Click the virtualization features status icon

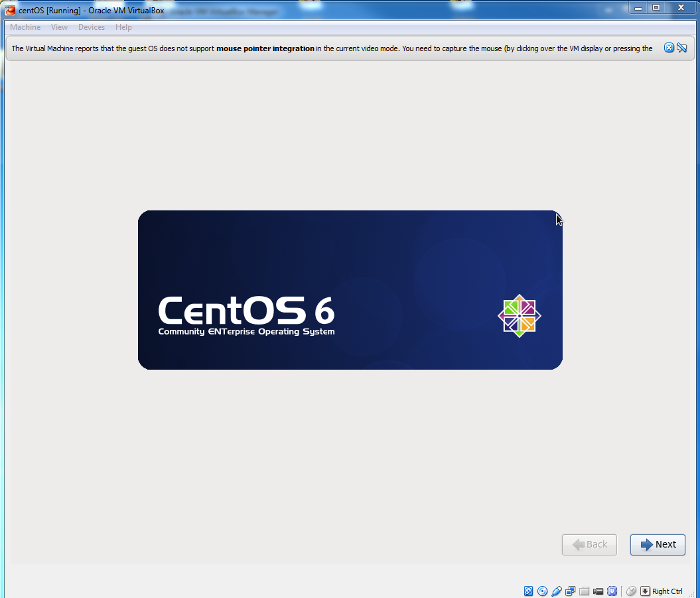click(x=612, y=591)
